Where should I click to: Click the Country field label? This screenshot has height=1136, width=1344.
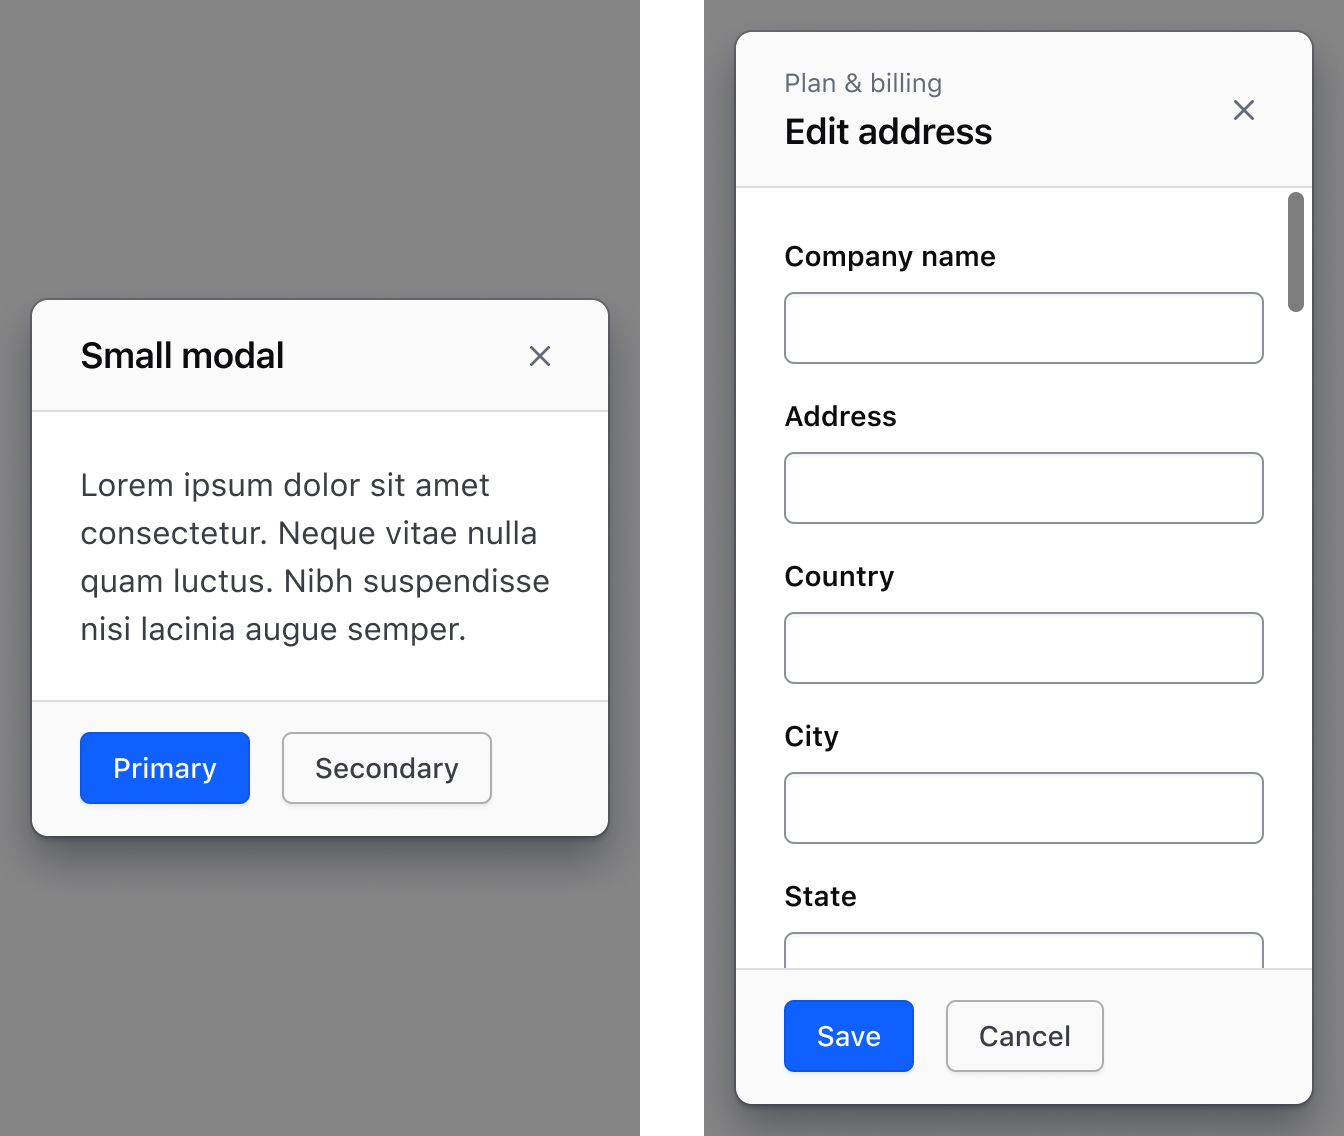[839, 577]
